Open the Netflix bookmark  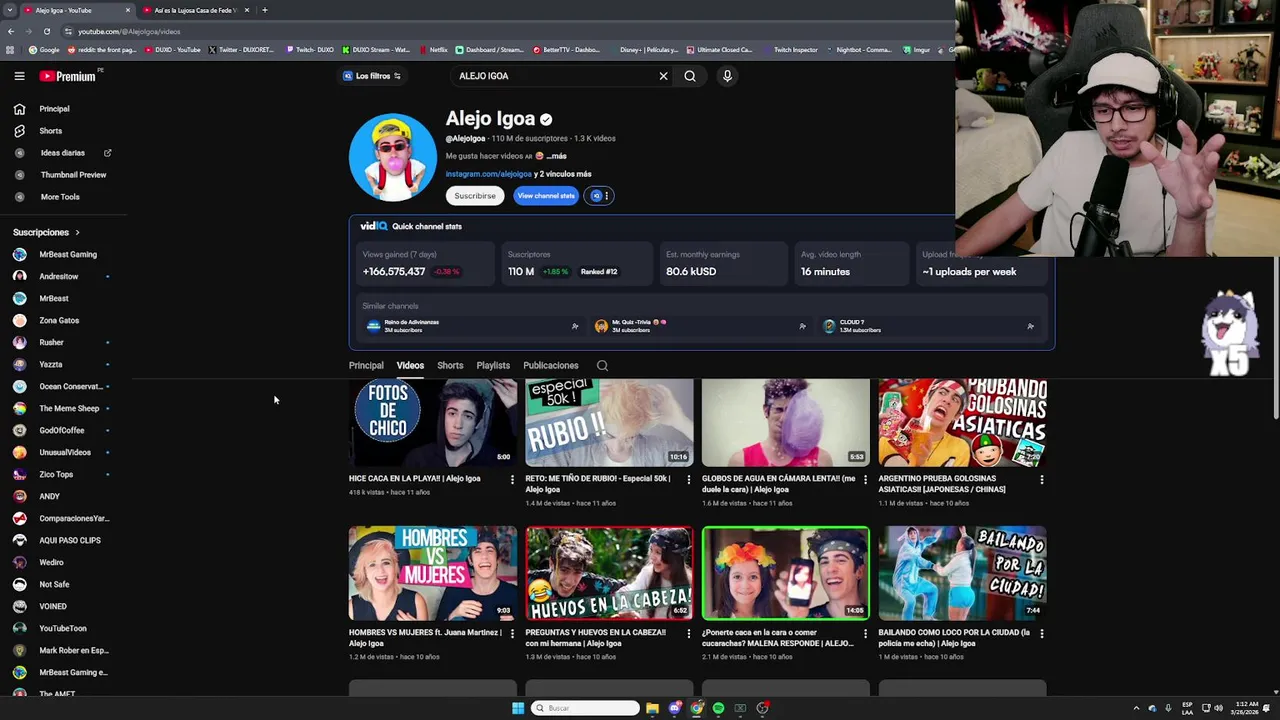click(433, 50)
